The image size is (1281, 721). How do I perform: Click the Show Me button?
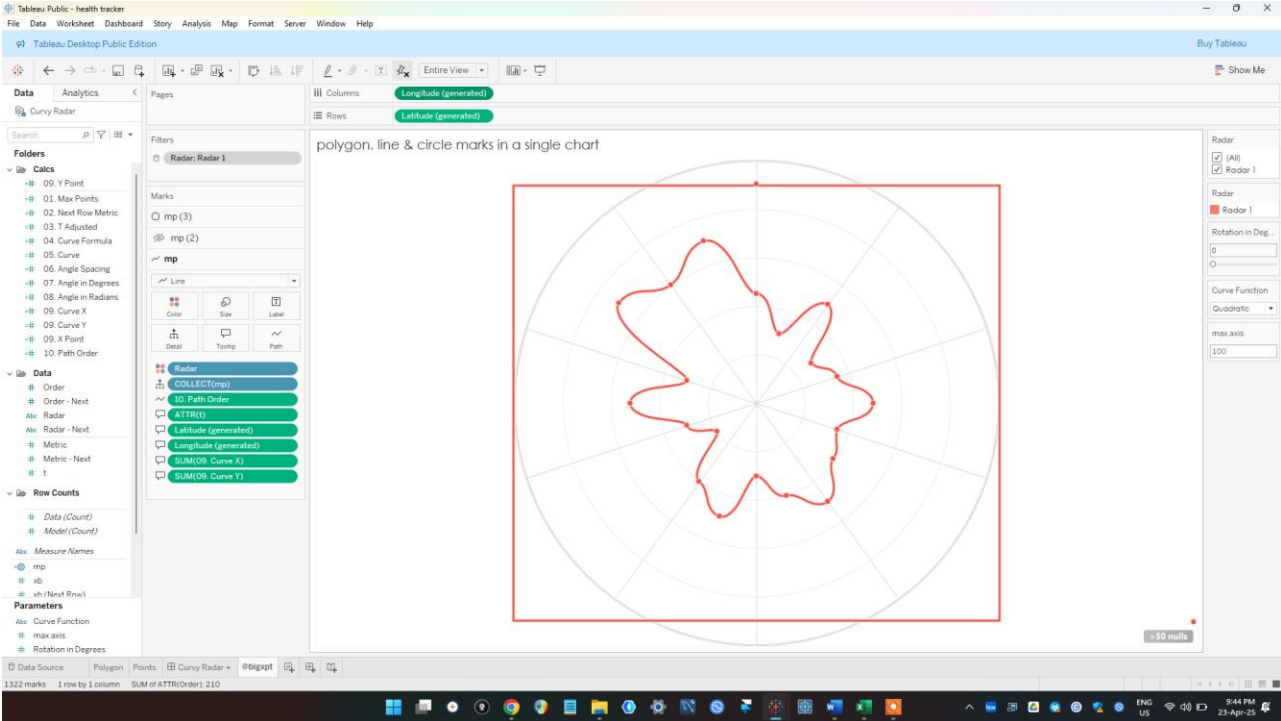tap(1239, 70)
